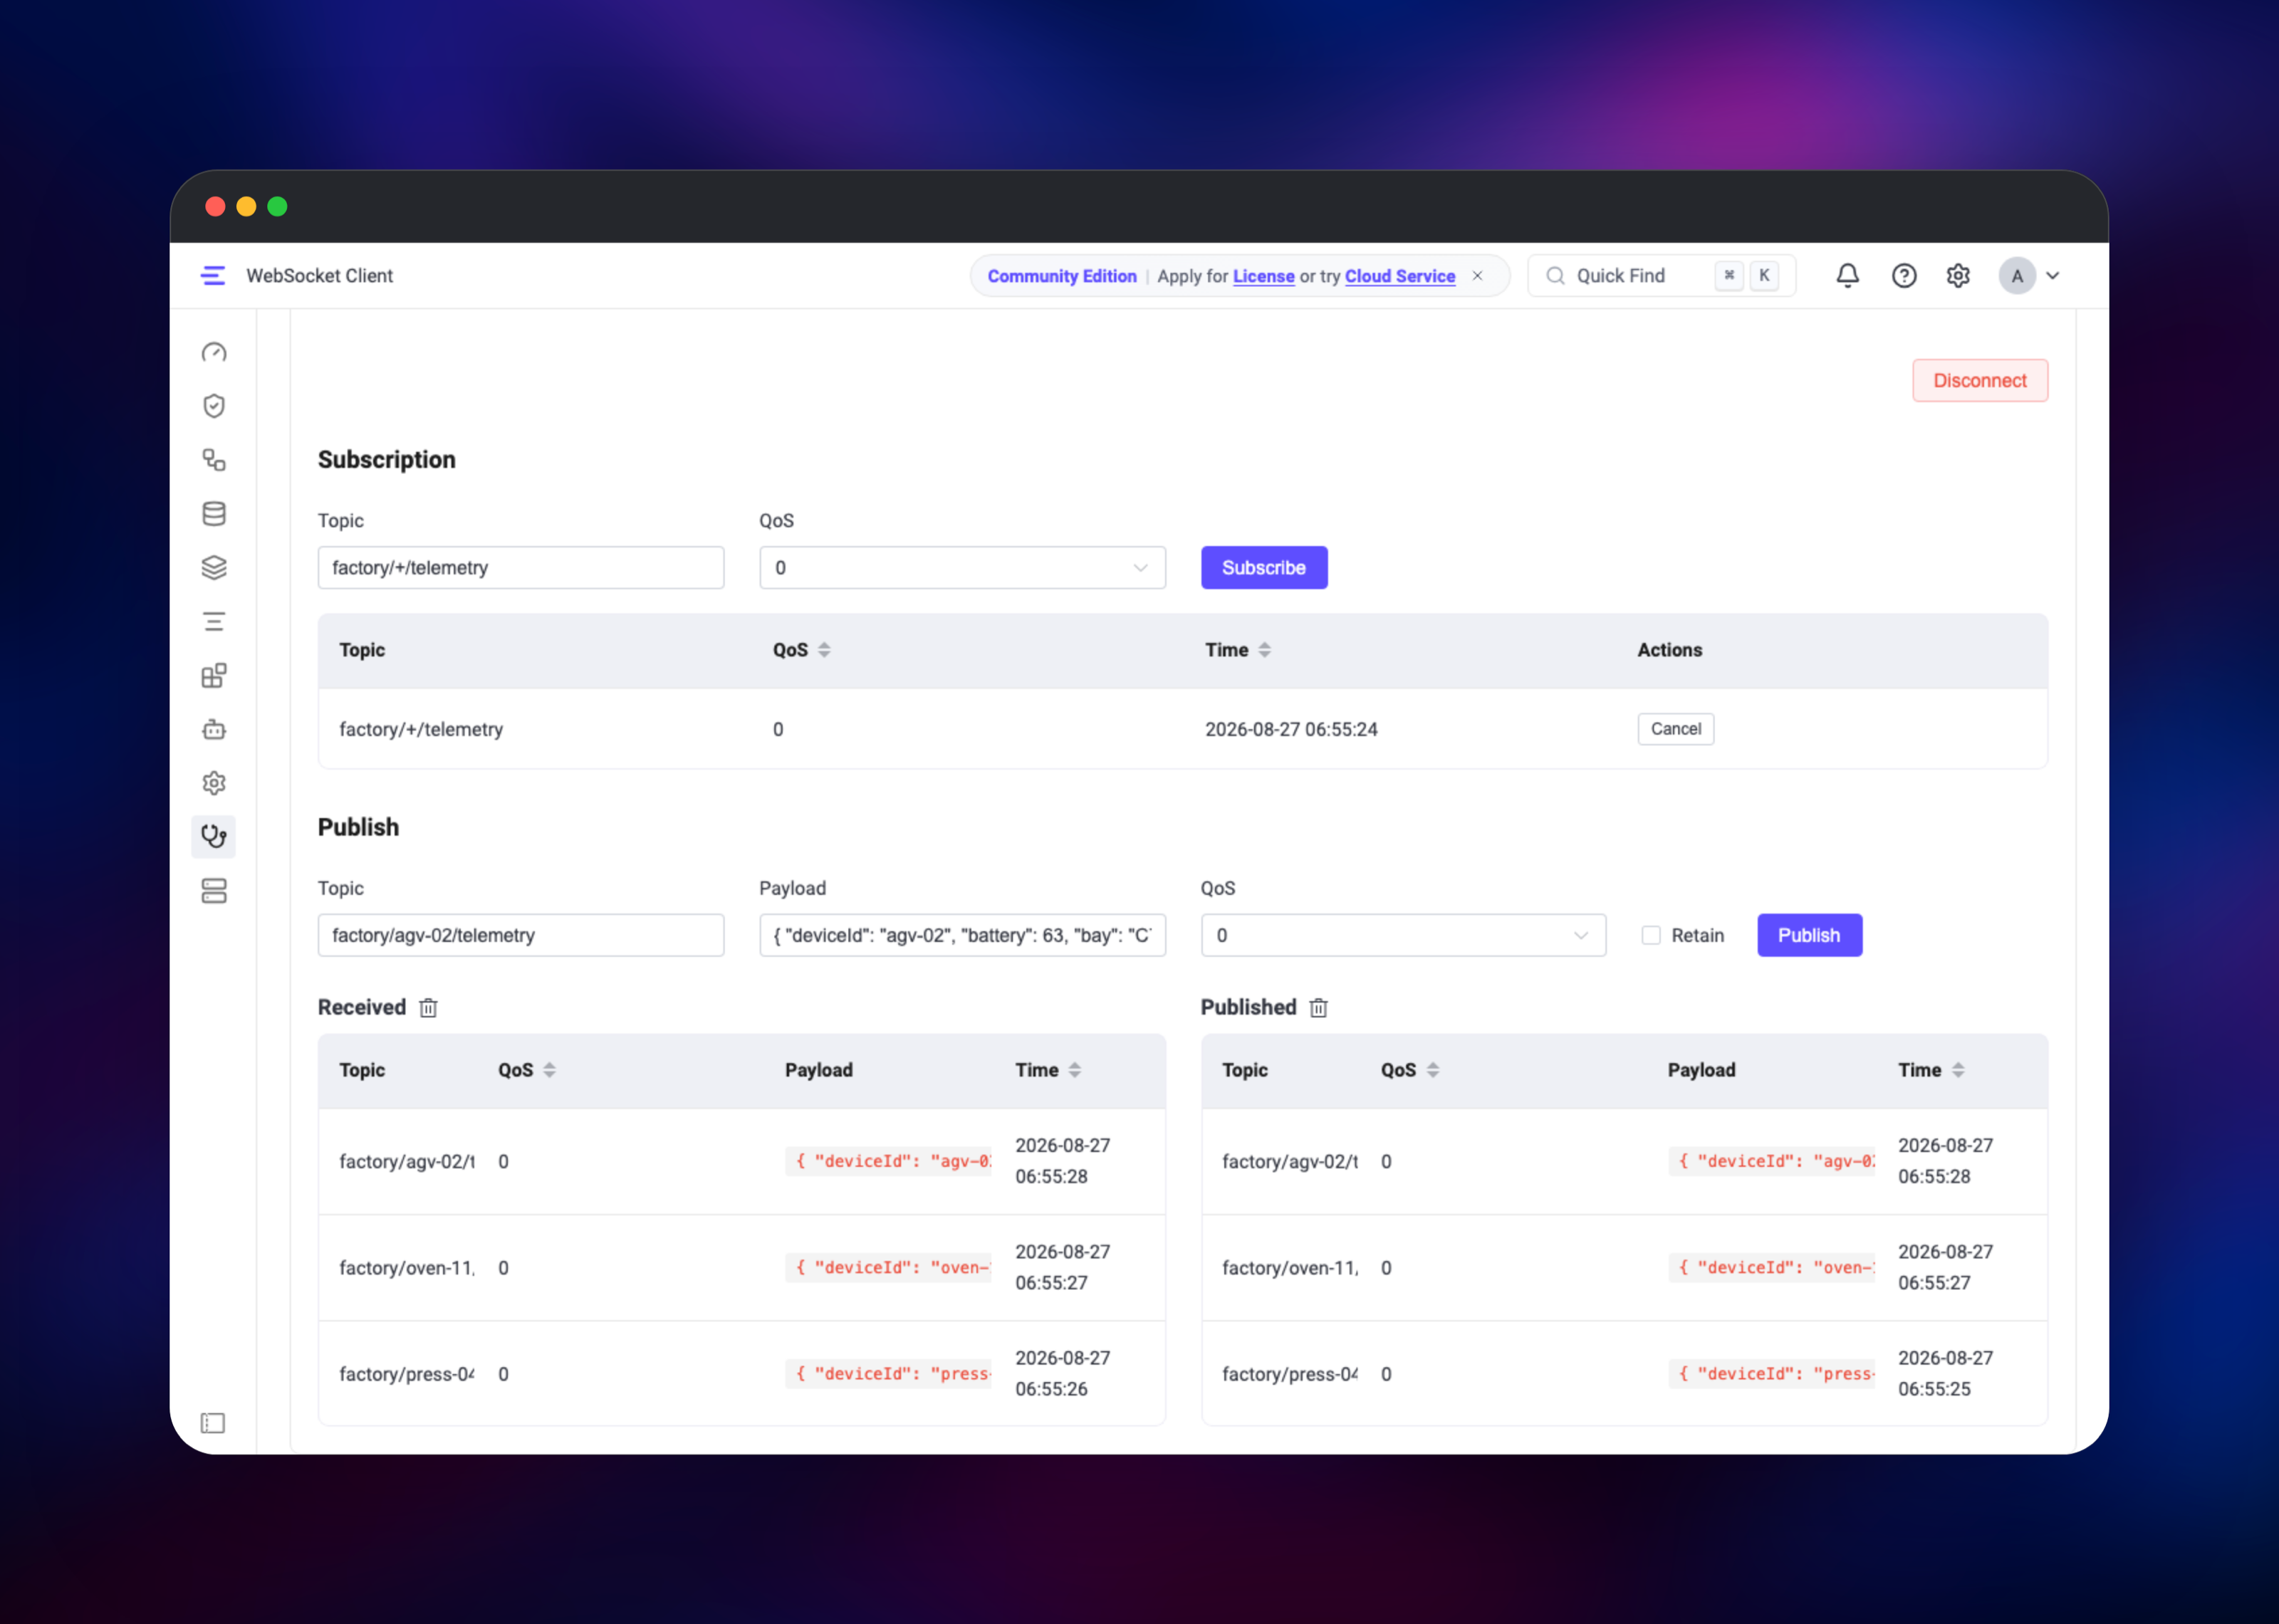Image resolution: width=2279 pixels, height=1624 pixels.
Task: Sort Received table by QoS
Action: (549, 1070)
